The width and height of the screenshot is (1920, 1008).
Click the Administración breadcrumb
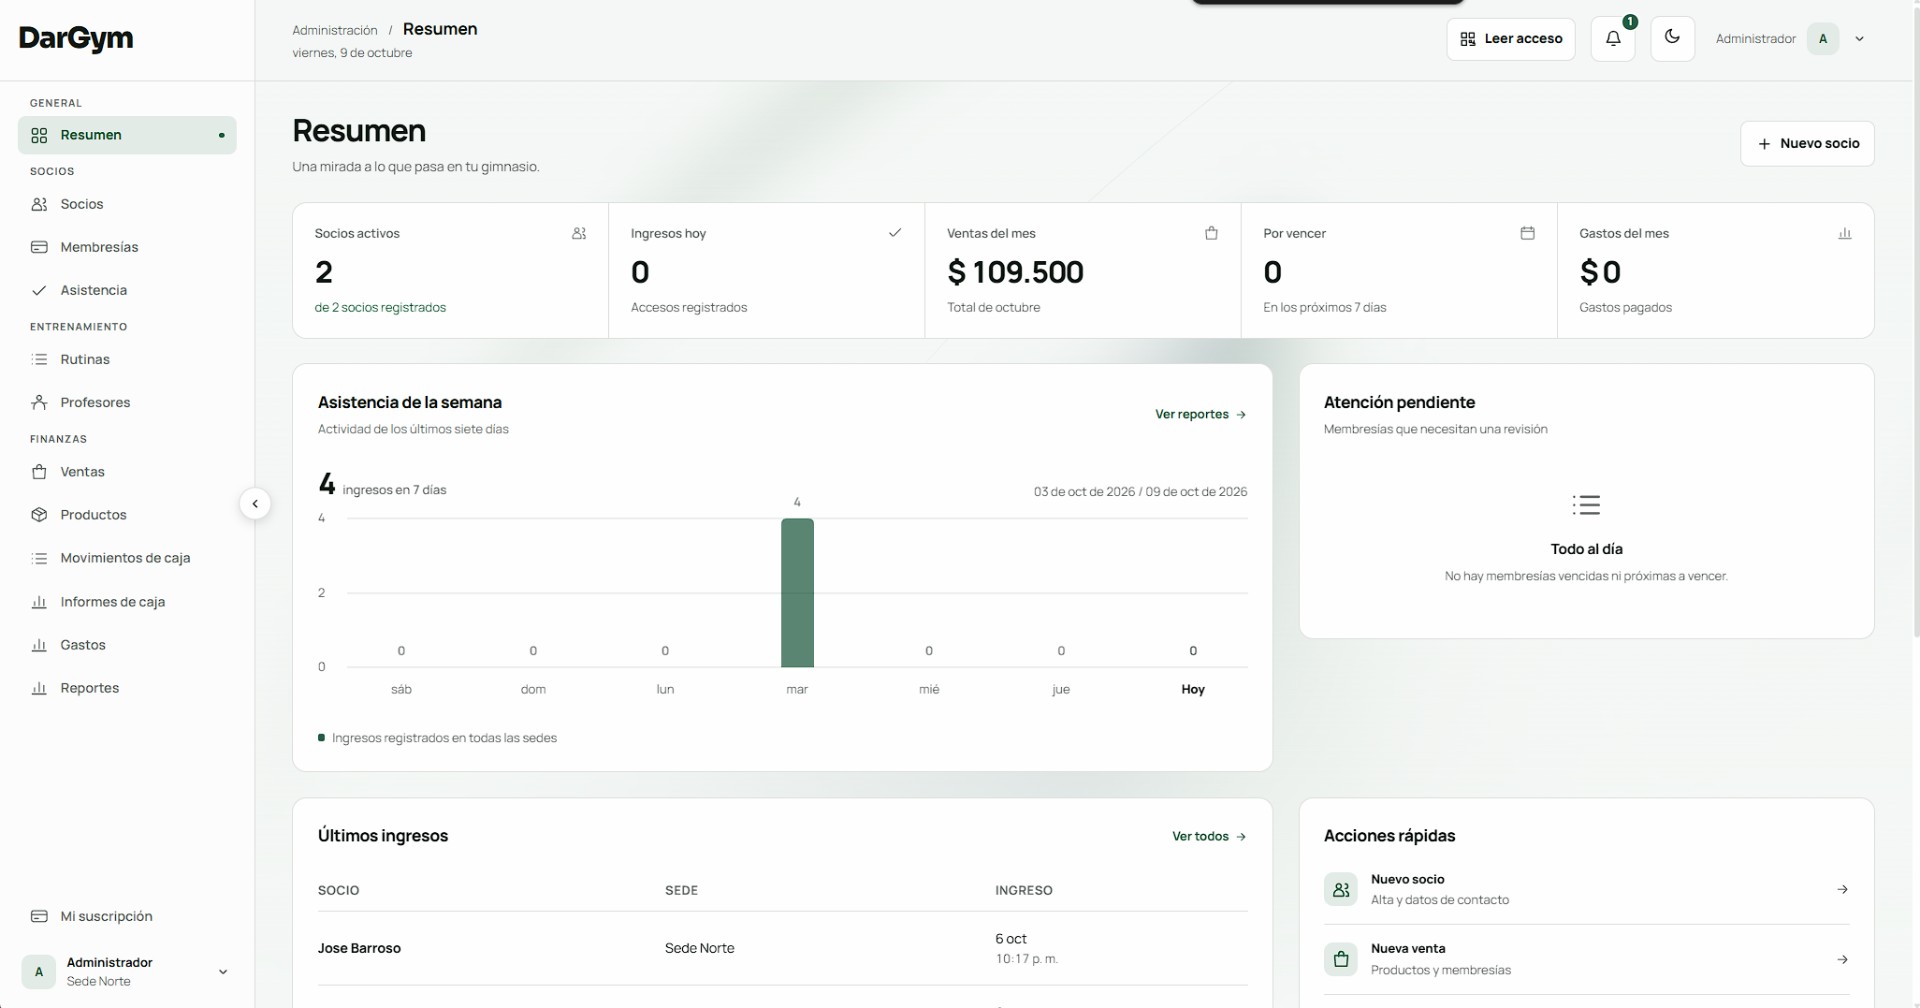click(335, 30)
